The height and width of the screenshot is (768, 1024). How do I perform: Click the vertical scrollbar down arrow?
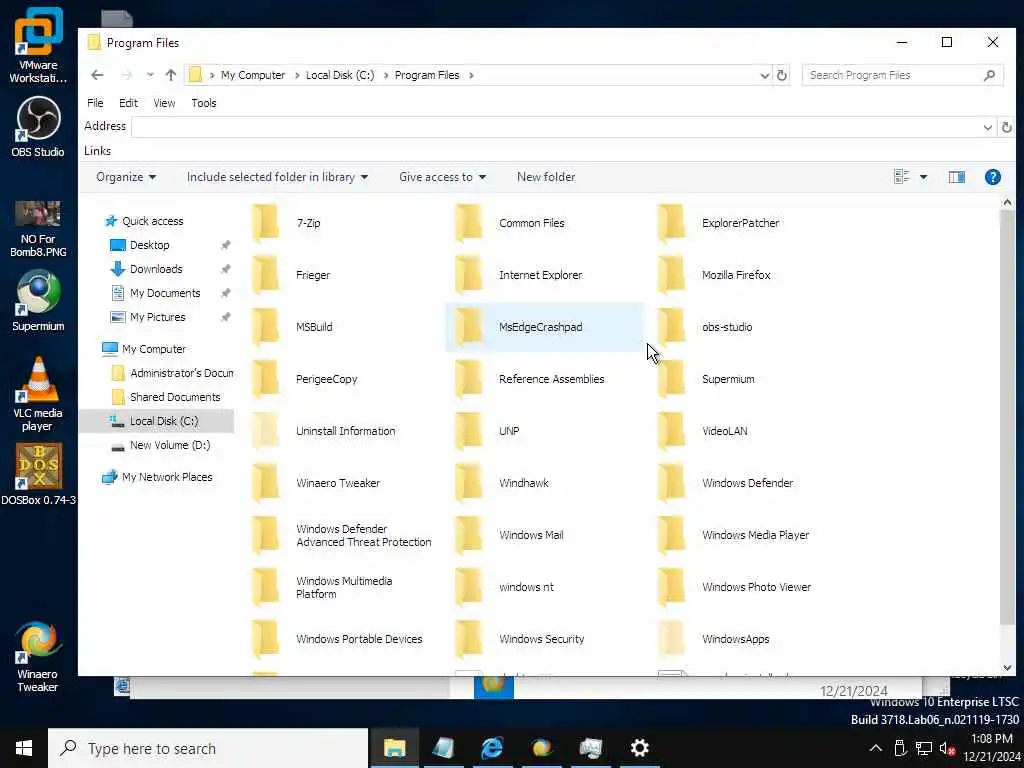pos(1007,667)
